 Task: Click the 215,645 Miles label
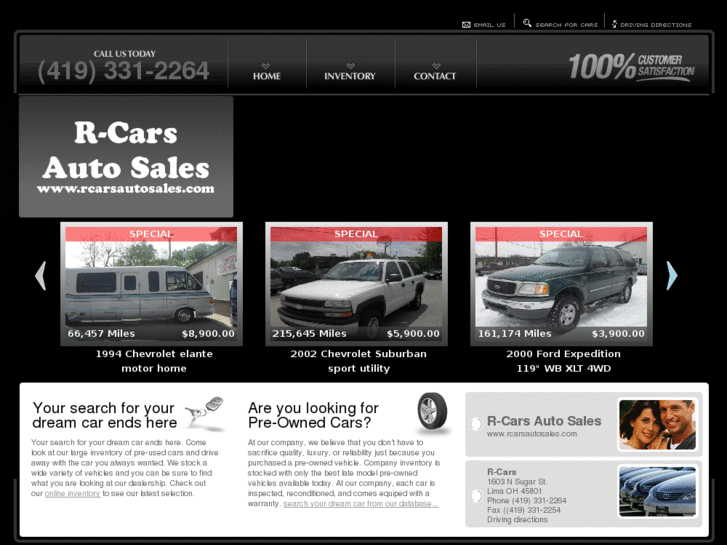click(309, 333)
